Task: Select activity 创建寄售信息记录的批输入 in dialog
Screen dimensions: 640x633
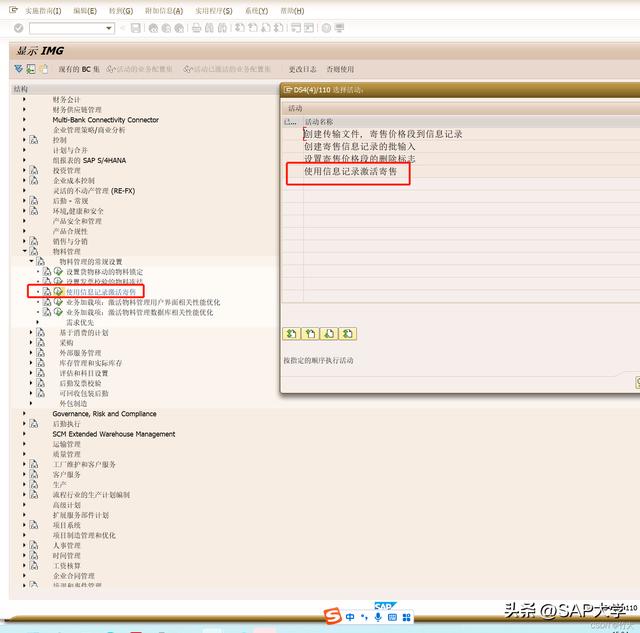Action: 359,146
